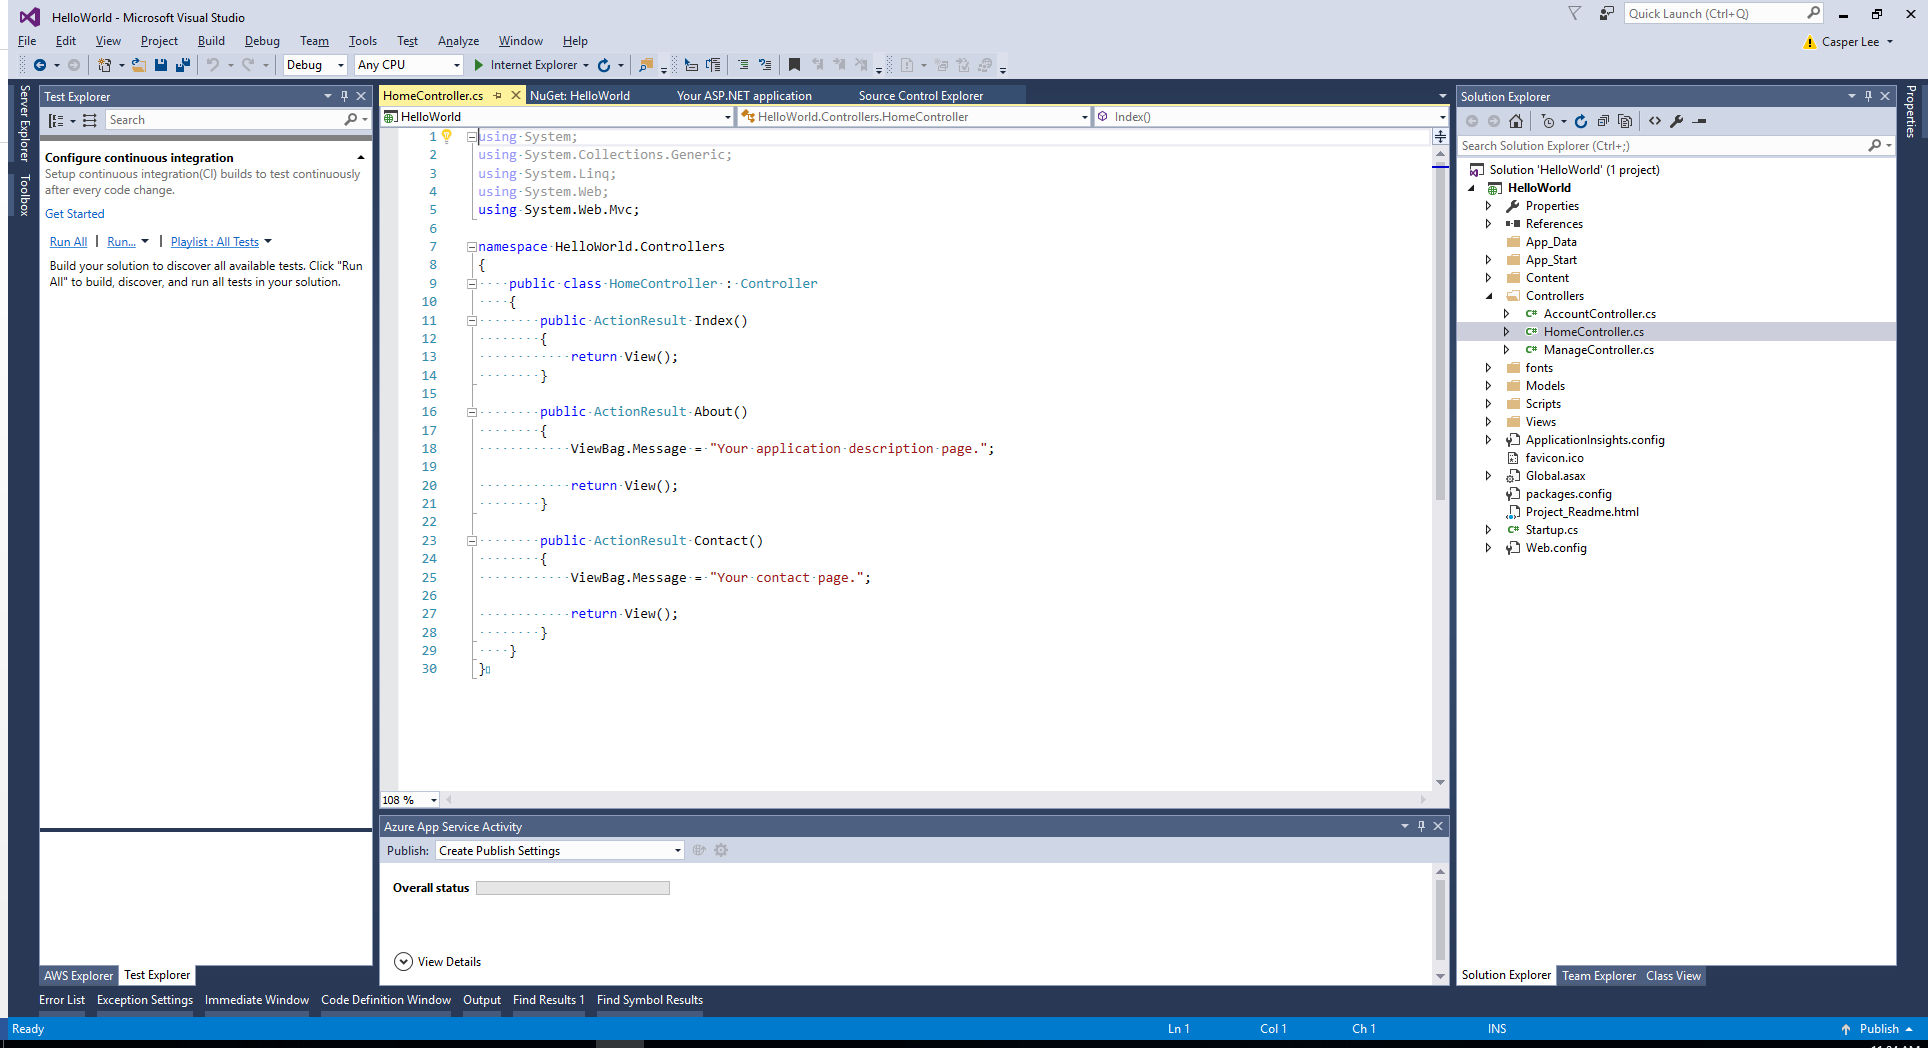Viewport: 1928px width, 1048px height.
Task: Click the View Code icon in Solution Explorer
Action: [1655, 121]
